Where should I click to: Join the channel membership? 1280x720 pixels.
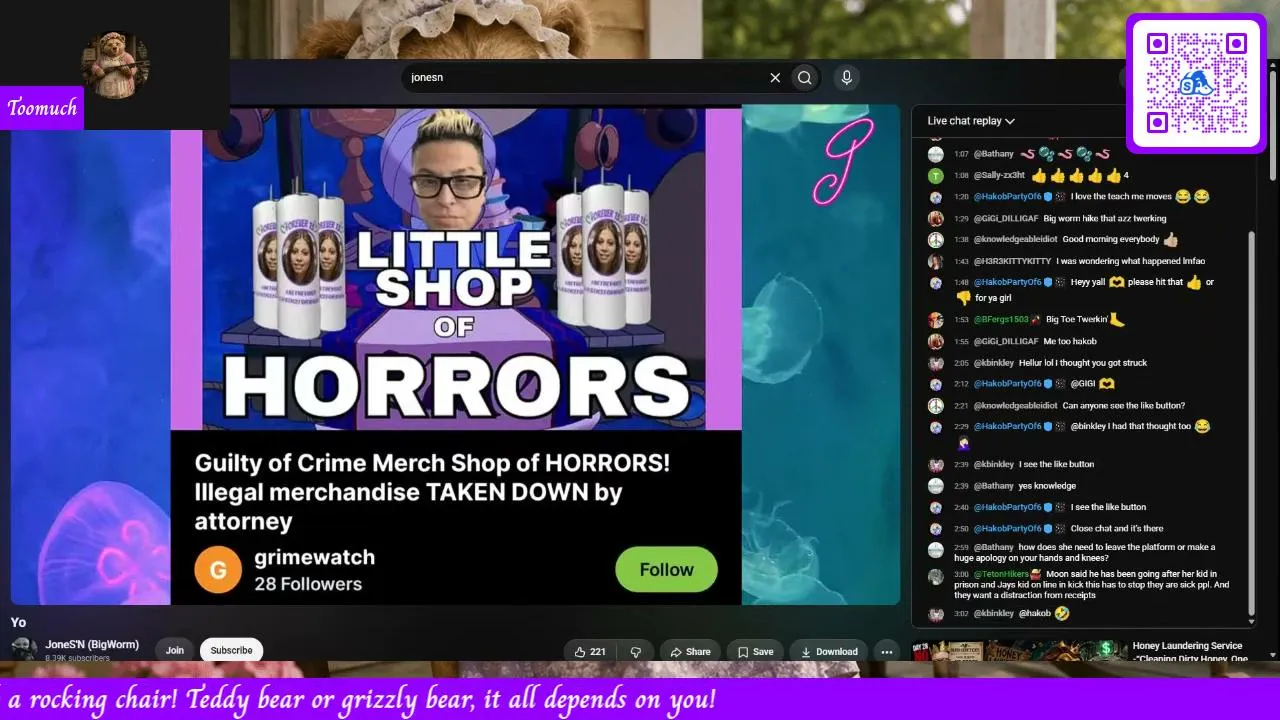coord(175,651)
